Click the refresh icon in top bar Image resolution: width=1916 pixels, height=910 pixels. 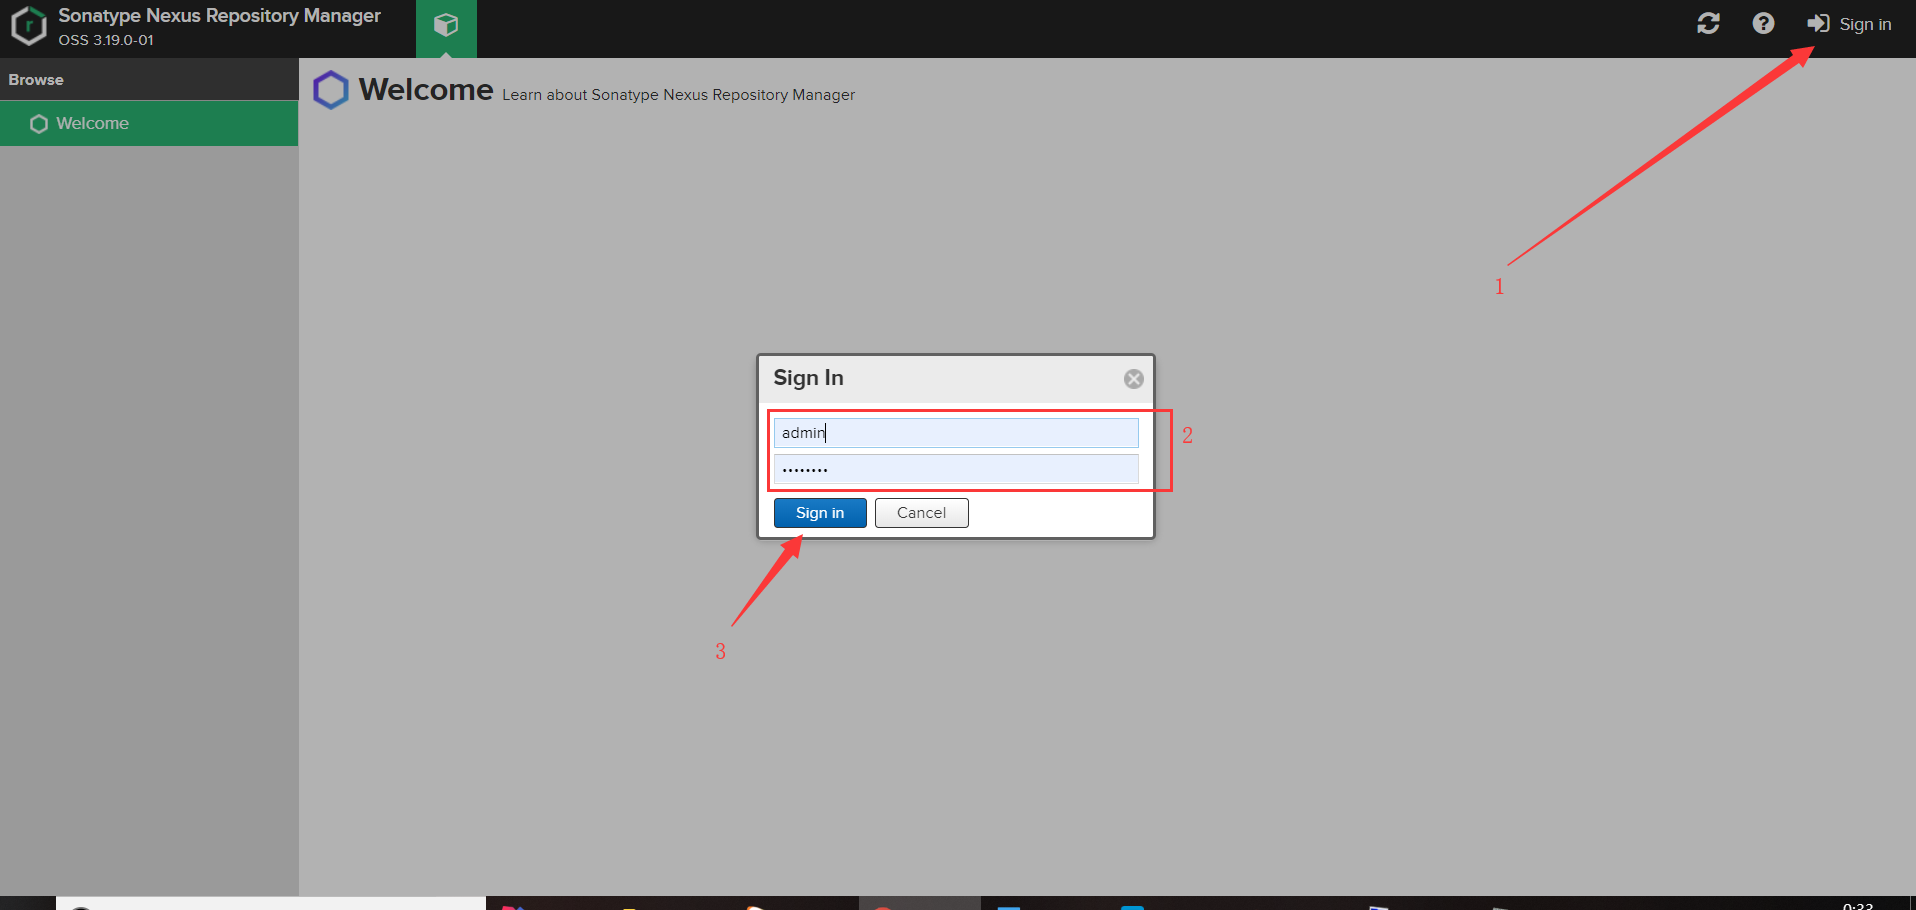coord(1708,24)
